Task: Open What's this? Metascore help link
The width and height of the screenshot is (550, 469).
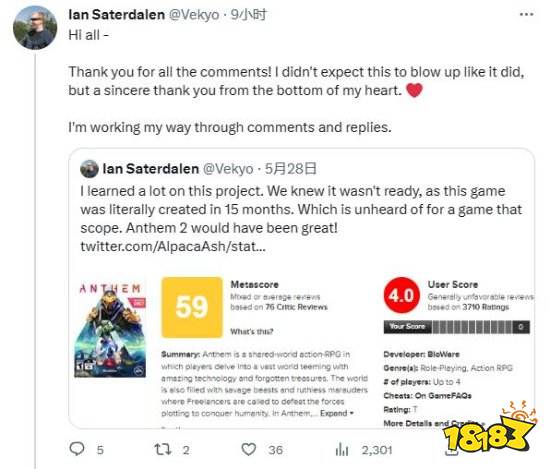Action: pos(251,331)
